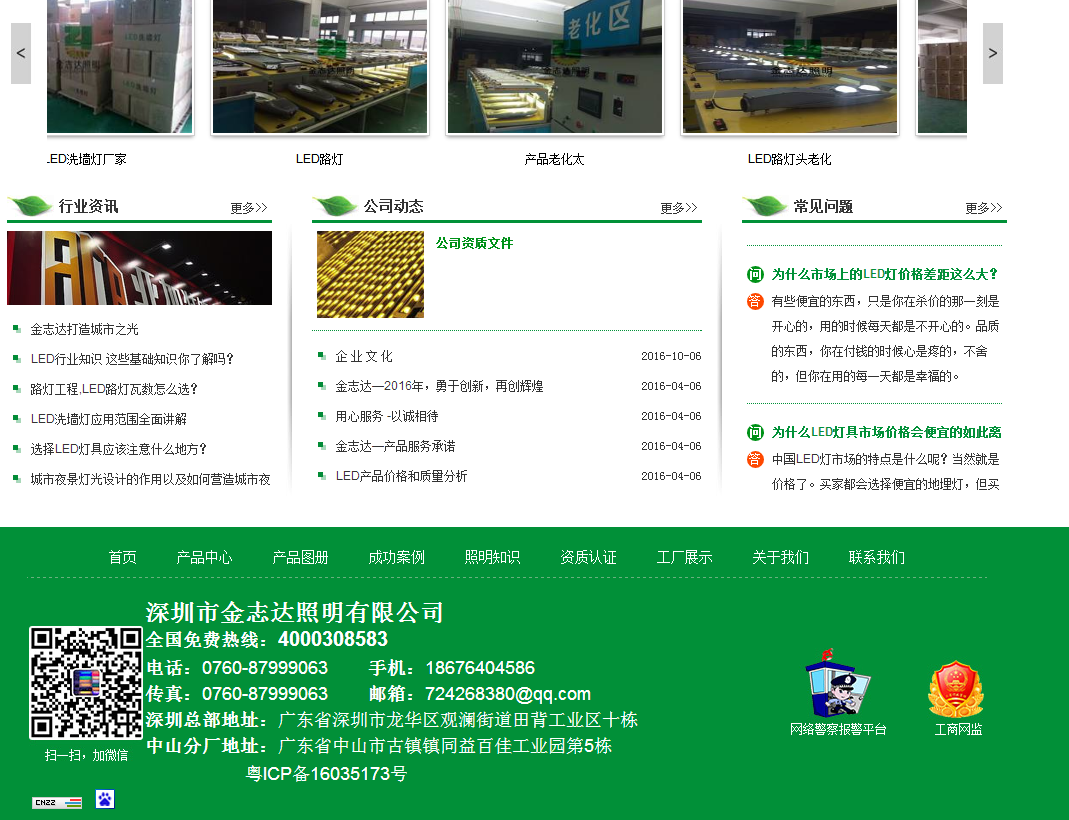Open company news 企业文化
Screen dimensions: 1069x820
pyautogui.click(x=364, y=356)
